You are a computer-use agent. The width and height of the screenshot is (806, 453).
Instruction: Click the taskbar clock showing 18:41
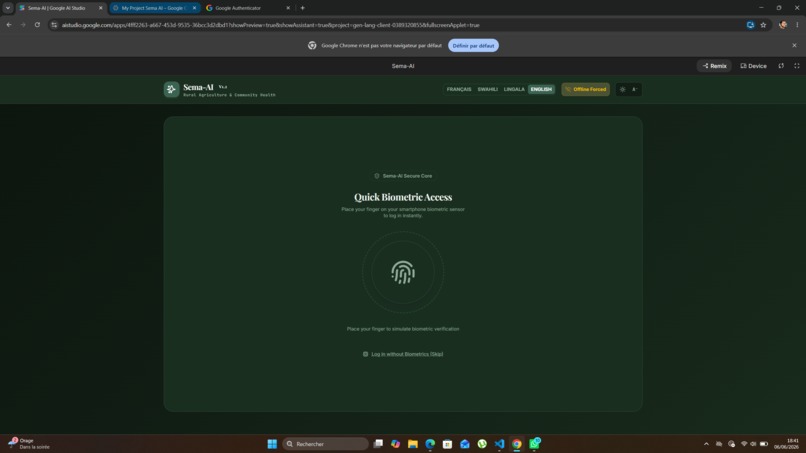point(786,444)
